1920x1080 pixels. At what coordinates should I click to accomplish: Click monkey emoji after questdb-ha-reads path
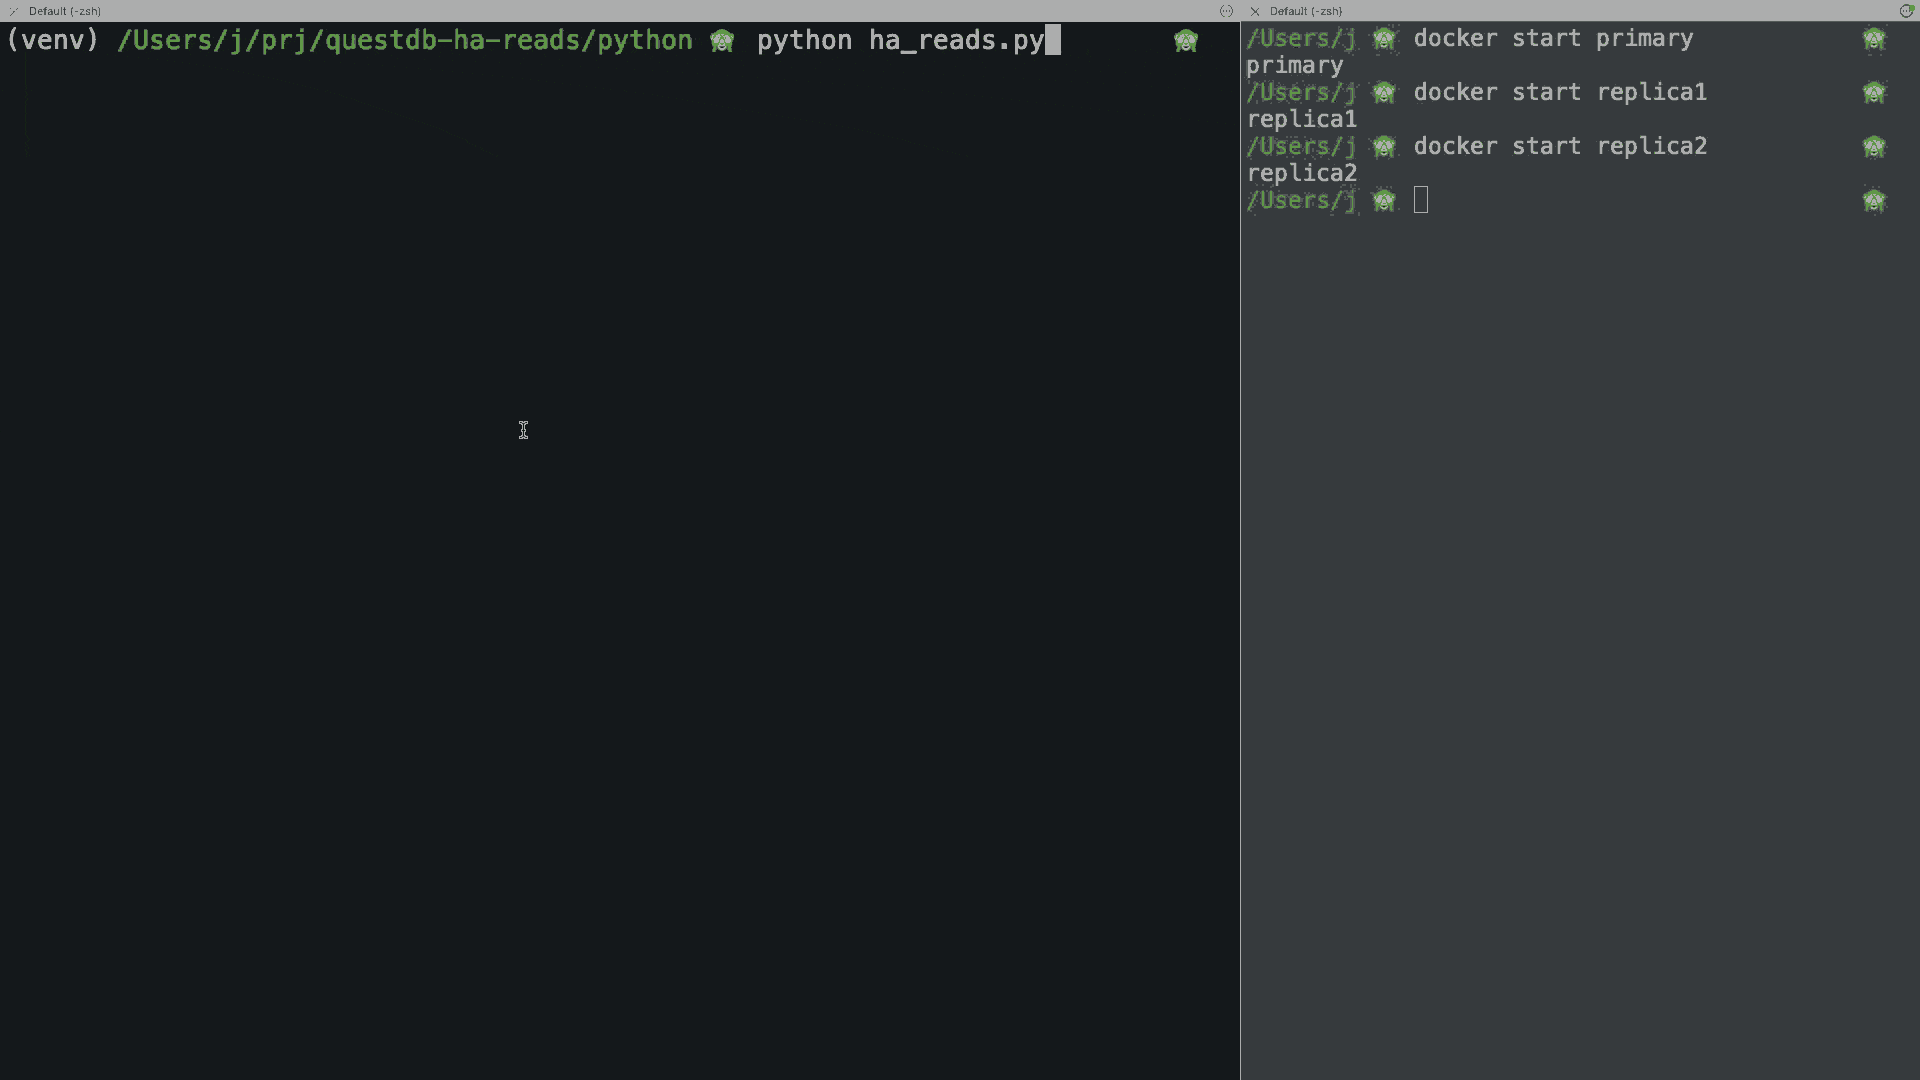(722, 41)
